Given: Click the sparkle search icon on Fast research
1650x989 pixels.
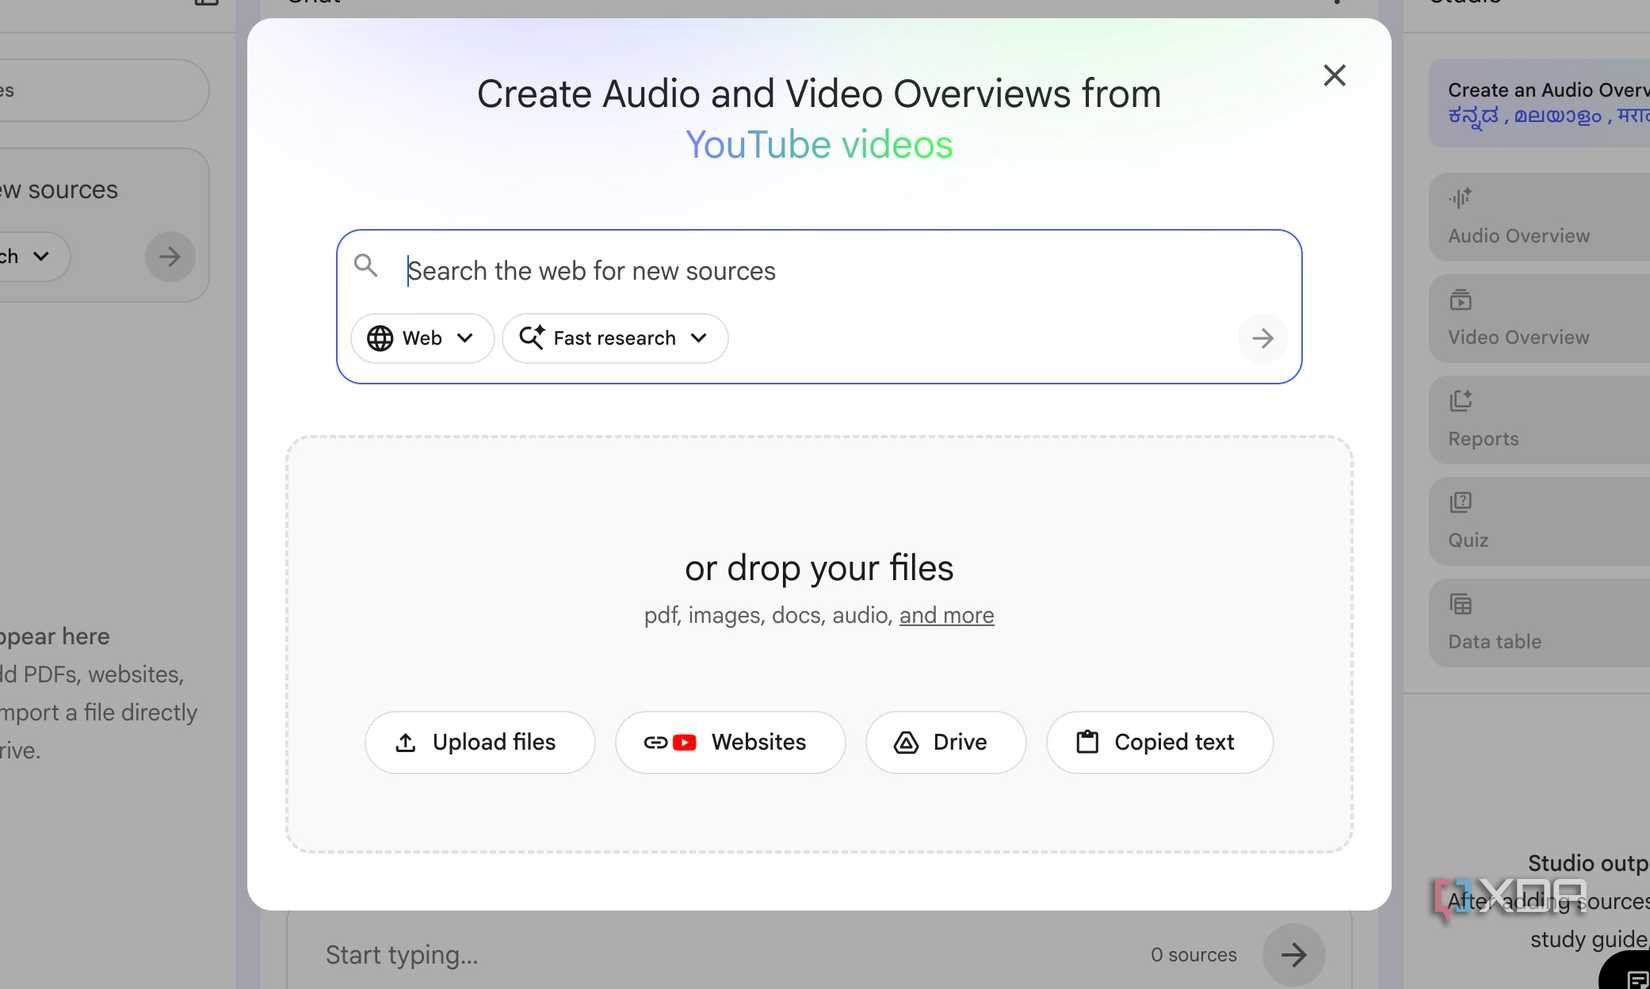Looking at the screenshot, I should click(x=532, y=338).
